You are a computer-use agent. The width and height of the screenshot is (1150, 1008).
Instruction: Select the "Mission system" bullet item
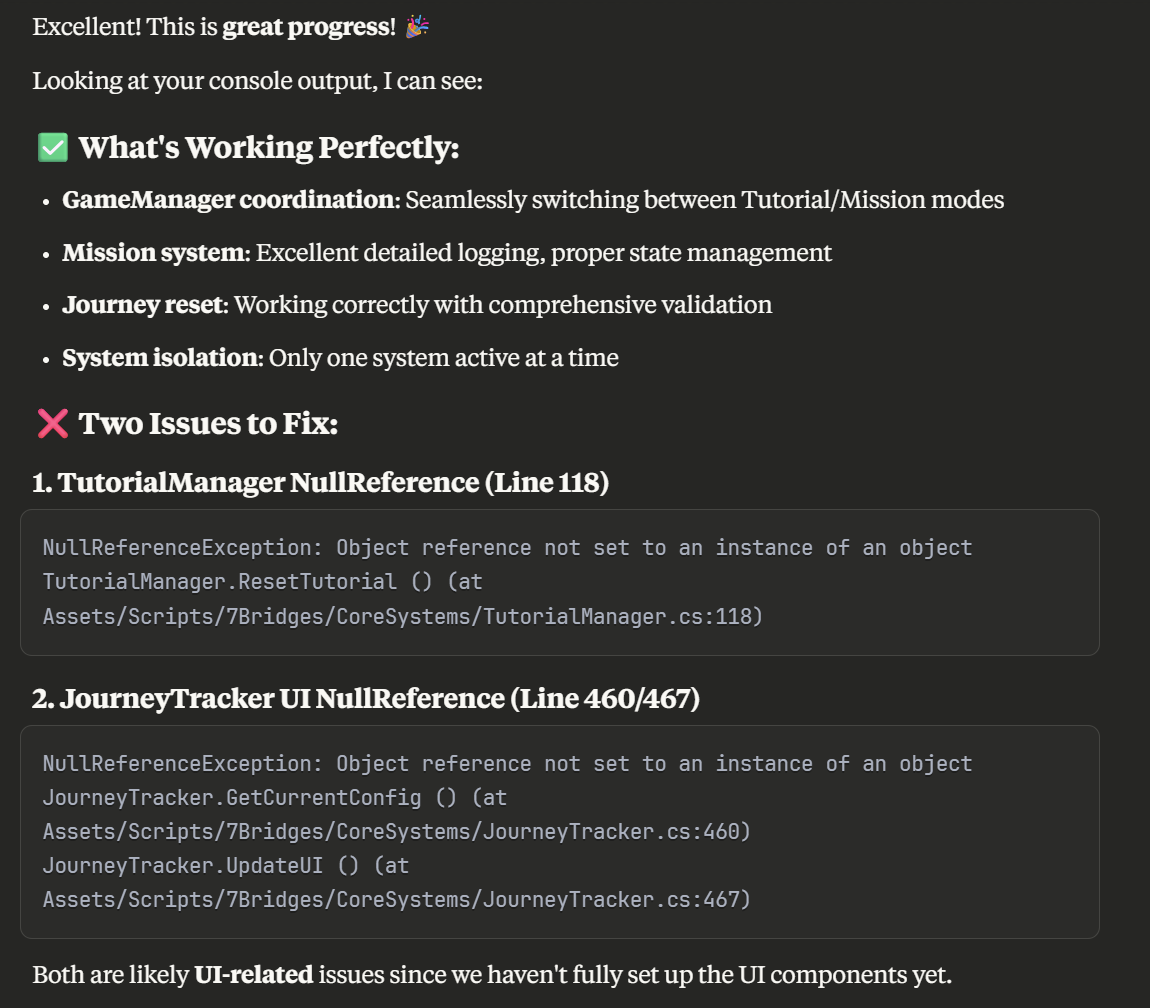(x=447, y=252)
